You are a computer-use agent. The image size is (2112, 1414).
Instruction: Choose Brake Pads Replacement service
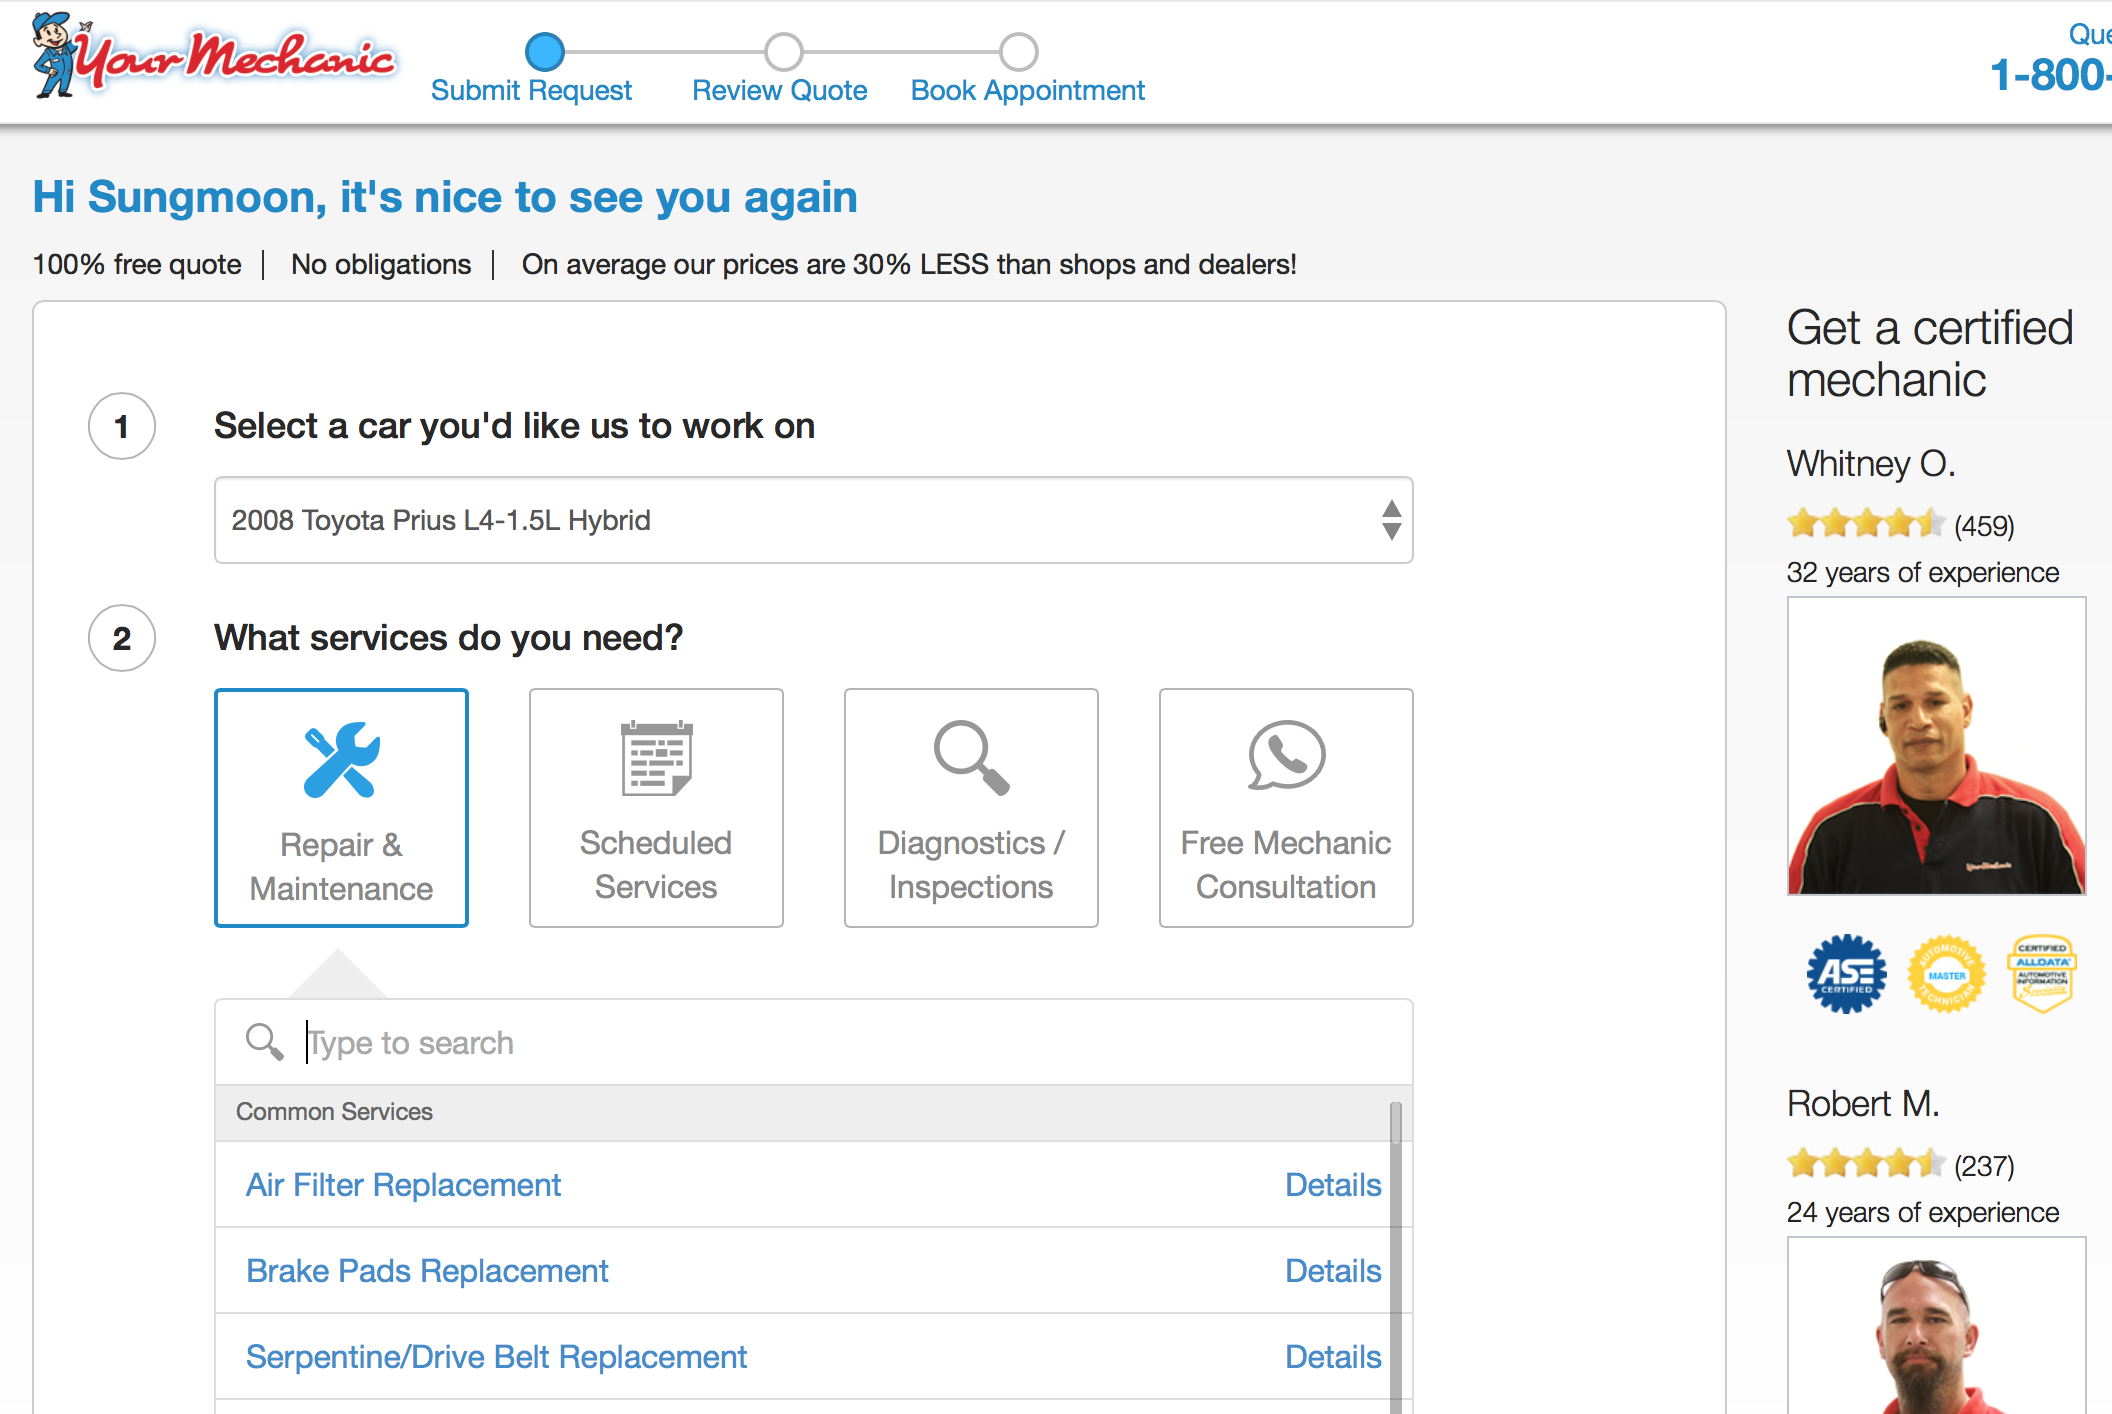pyautogui.click(x=427, y=1271)
